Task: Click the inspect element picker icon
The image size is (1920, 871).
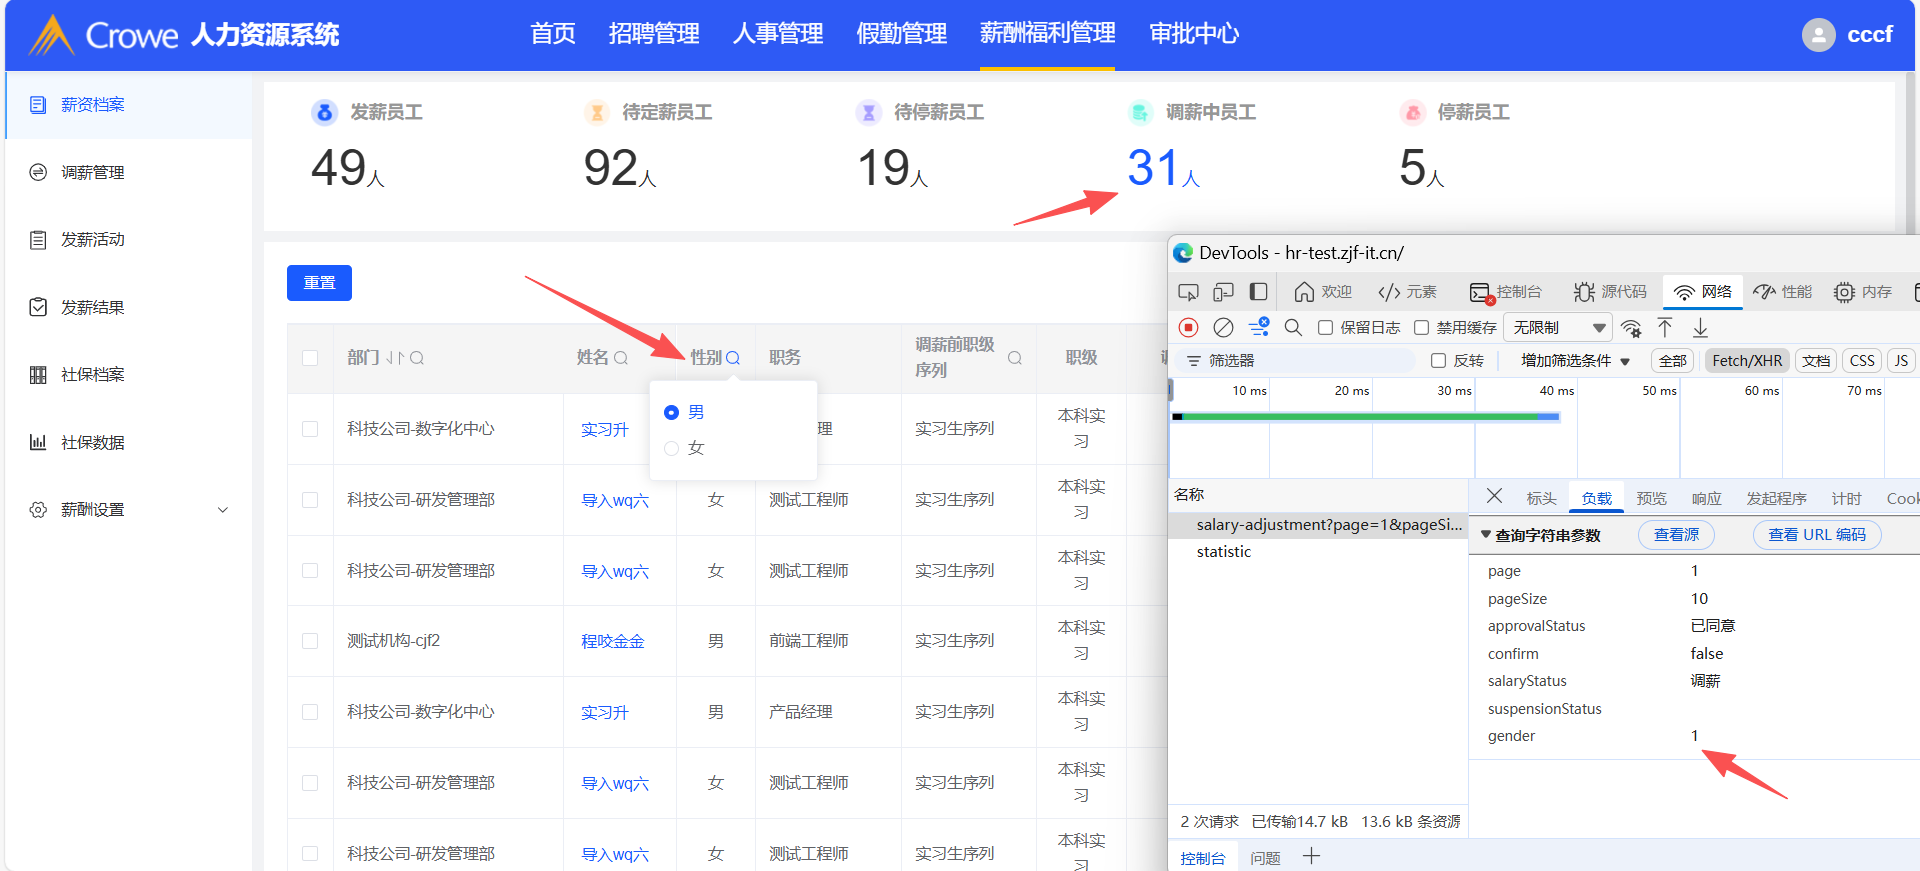Action: 1188,292
